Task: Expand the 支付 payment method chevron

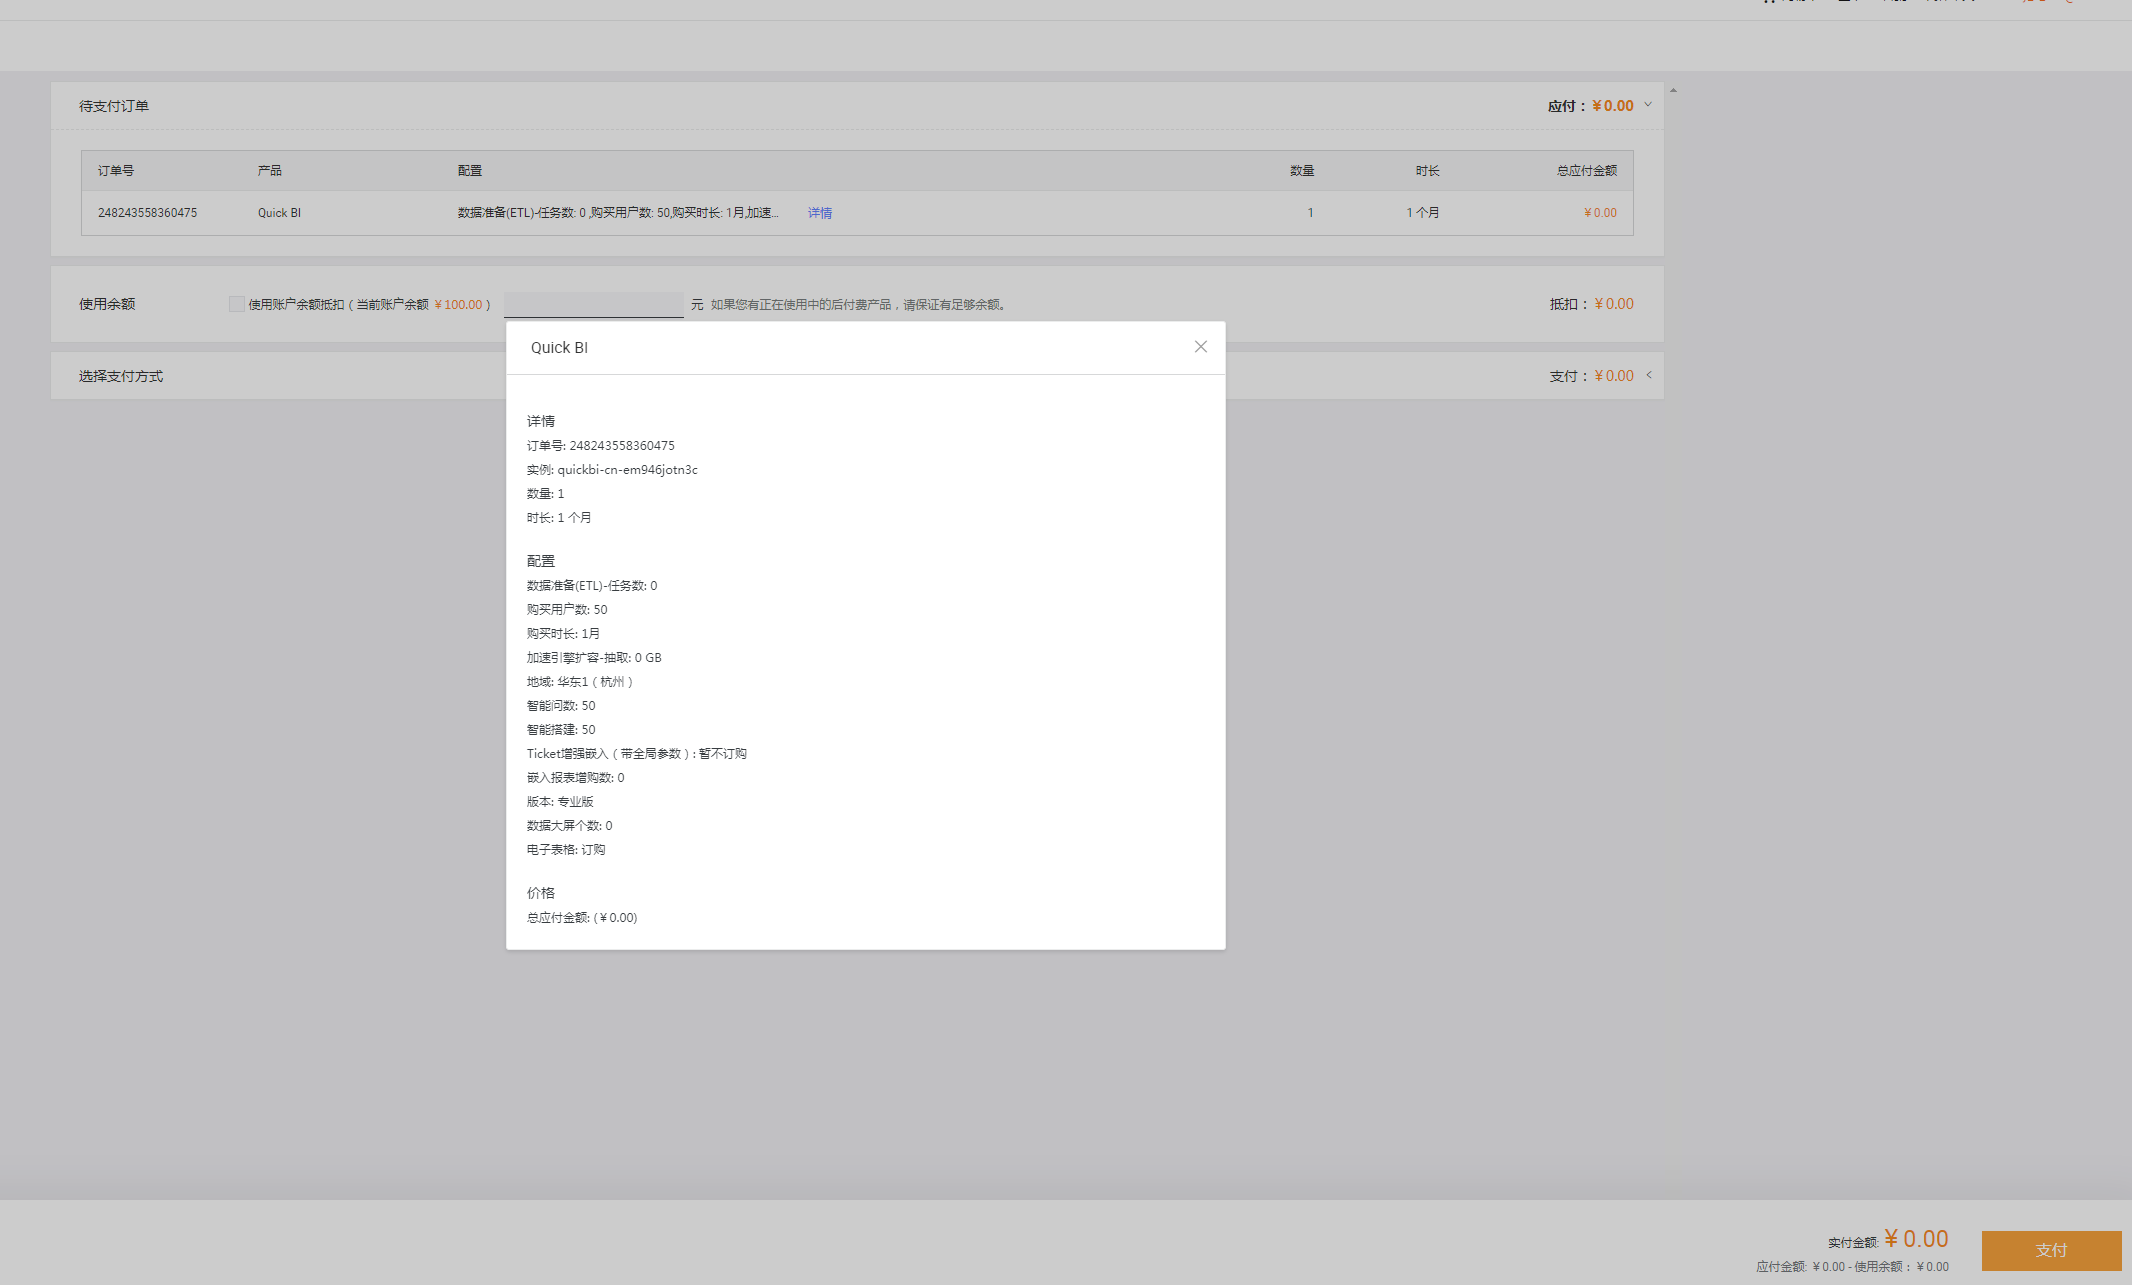Action: pos(1649,375)
